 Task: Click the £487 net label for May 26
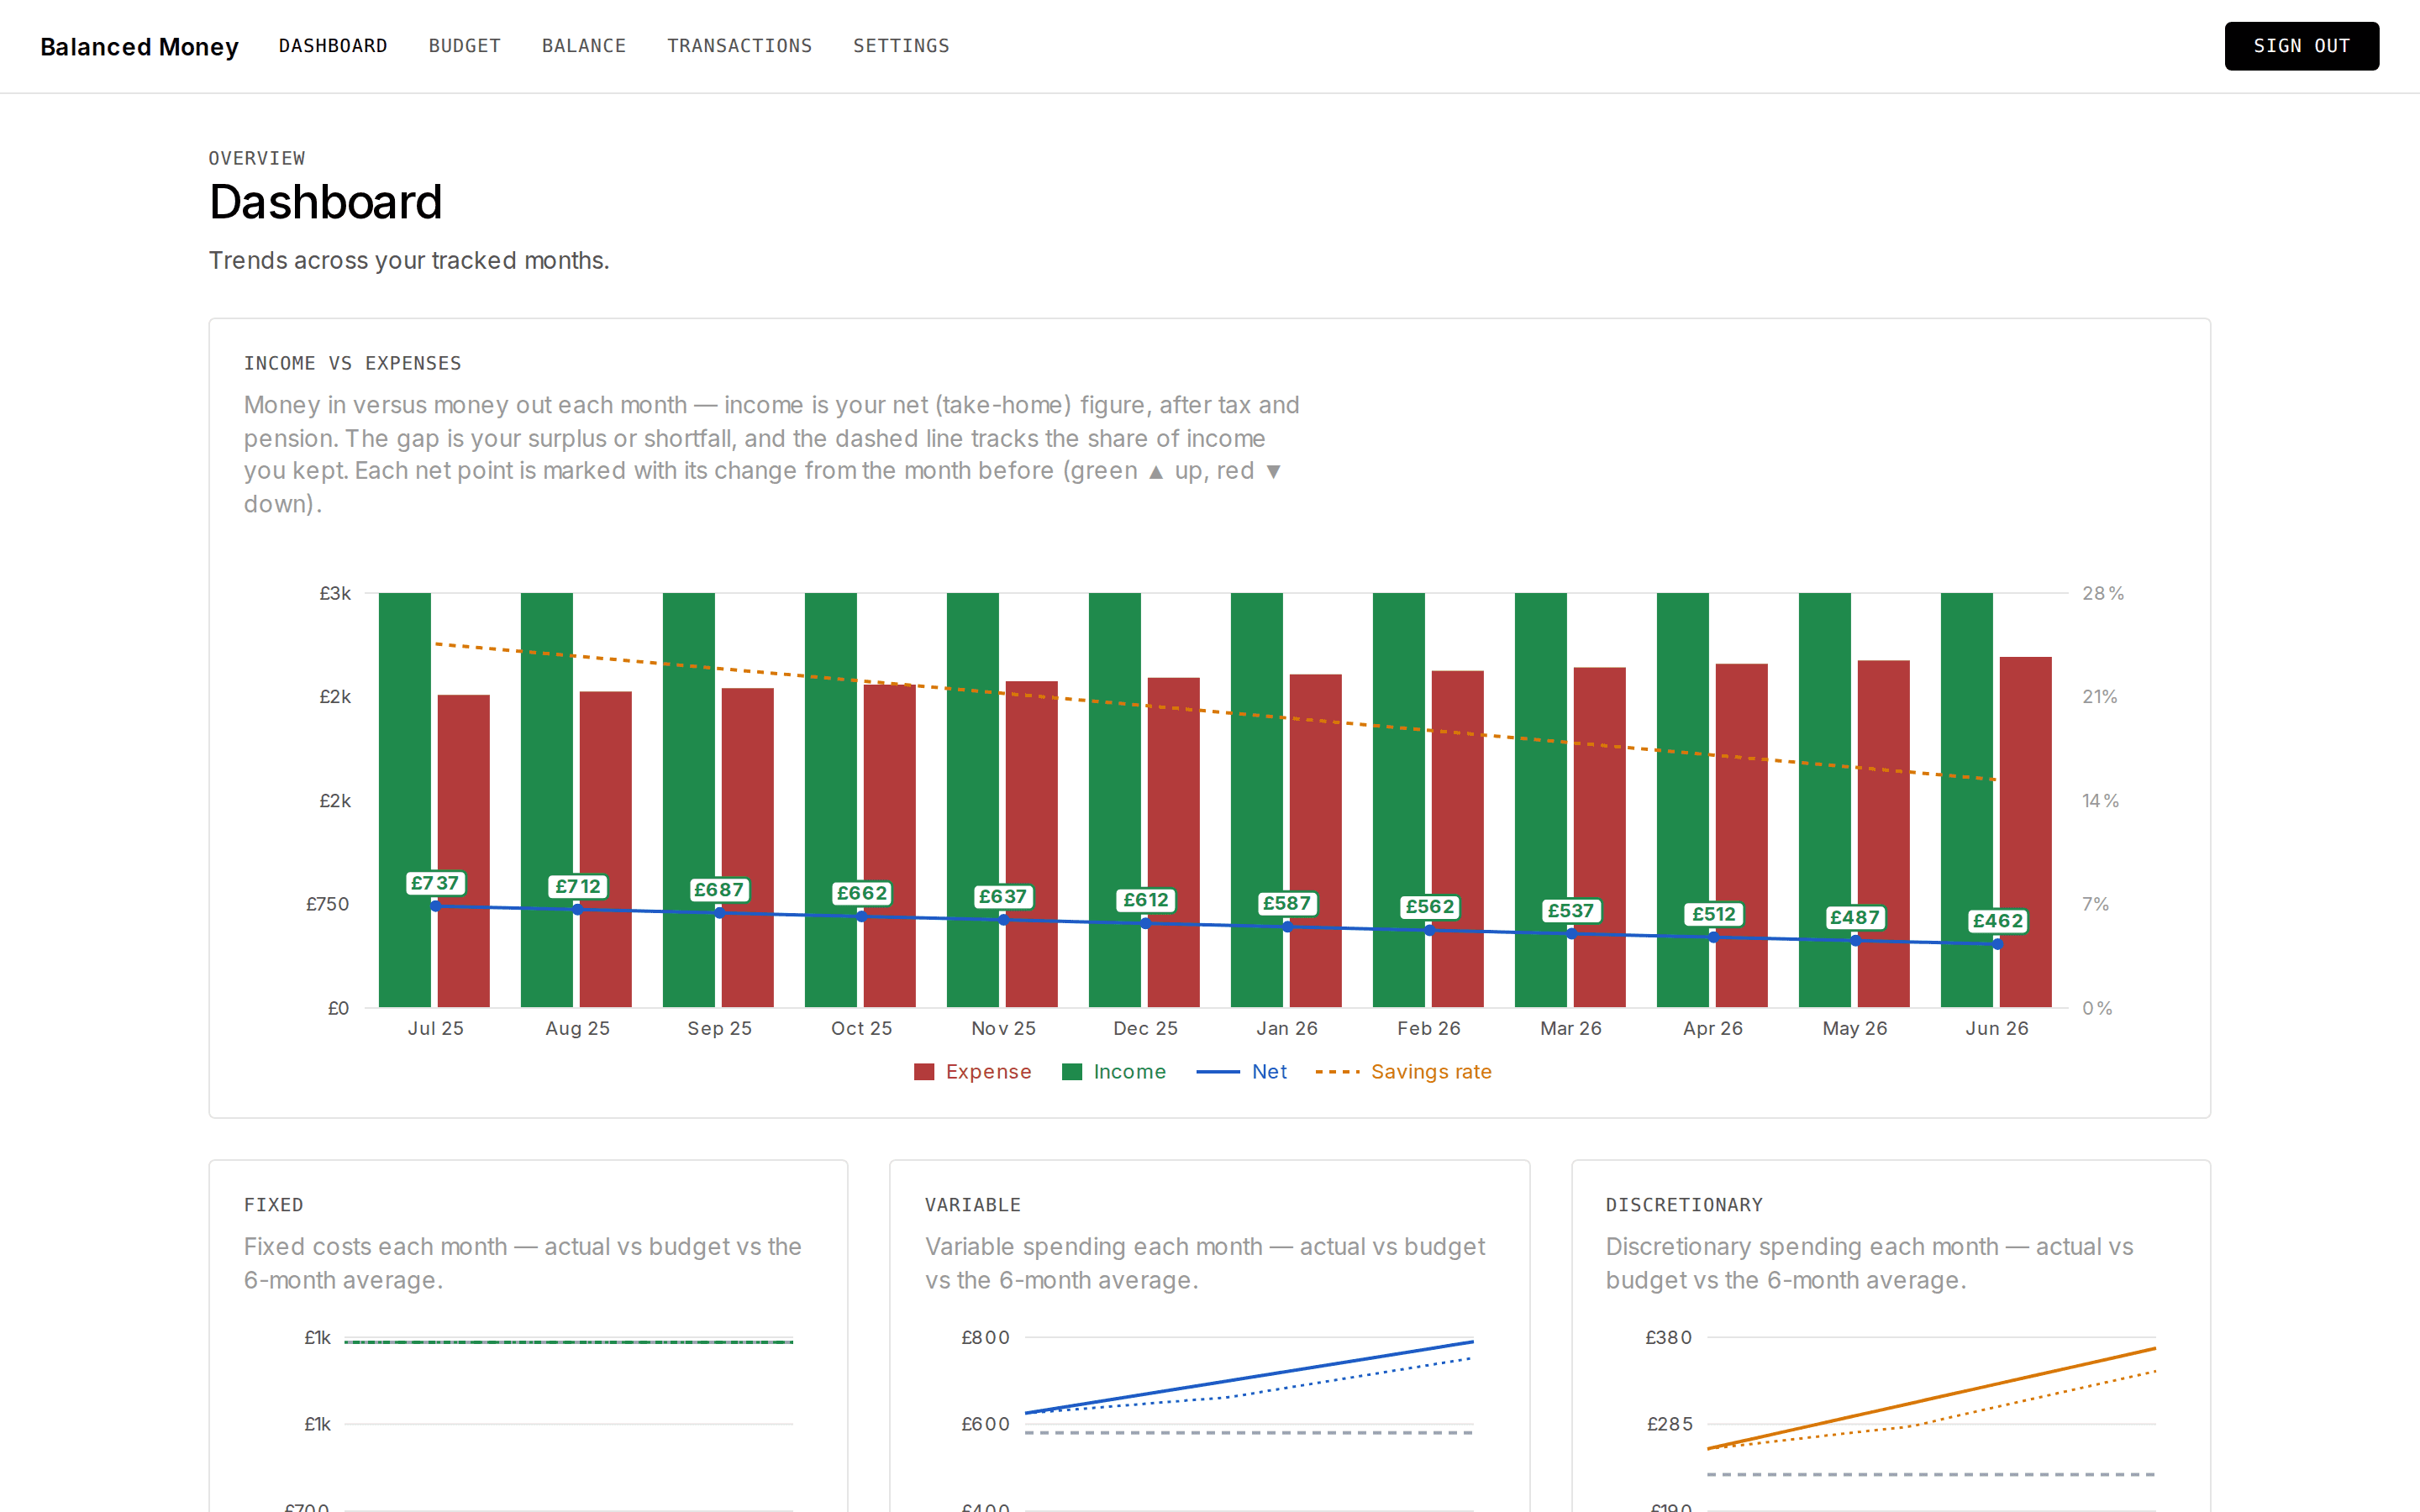point(1855,918)
